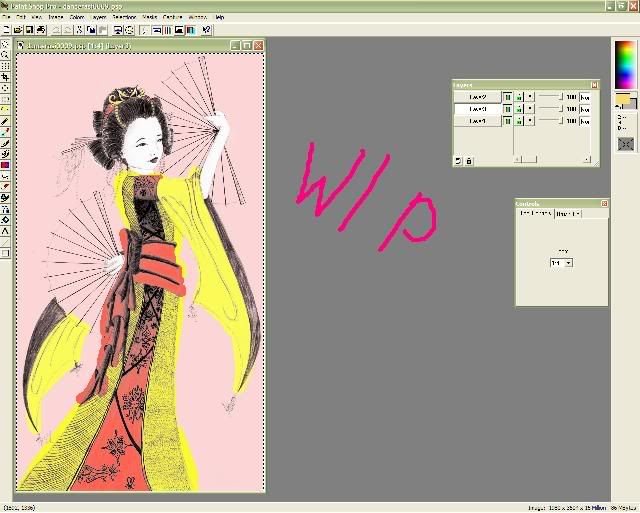640x513 pixels.
Task: Toggle visibility of Layer3
Action: click(507, 109)
